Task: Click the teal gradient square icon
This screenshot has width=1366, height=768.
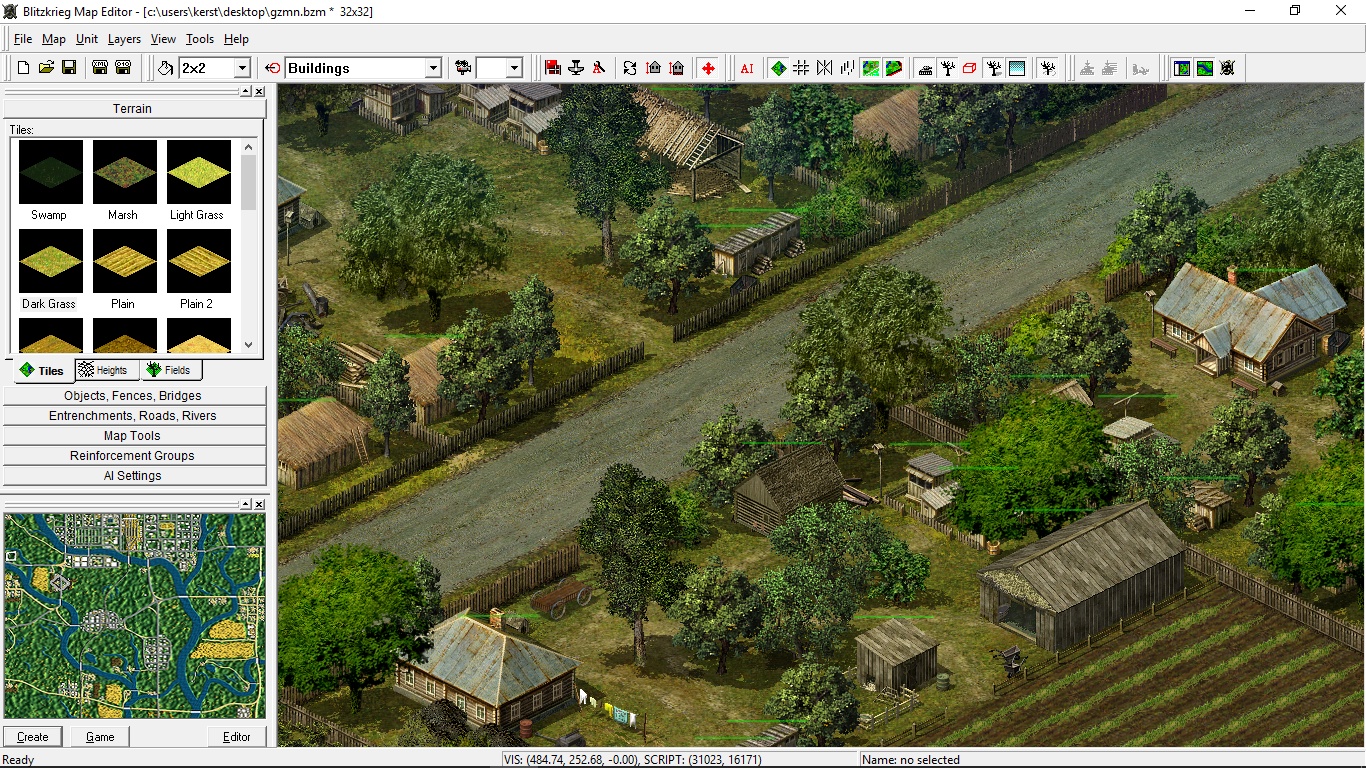Action: (1017, 68)
